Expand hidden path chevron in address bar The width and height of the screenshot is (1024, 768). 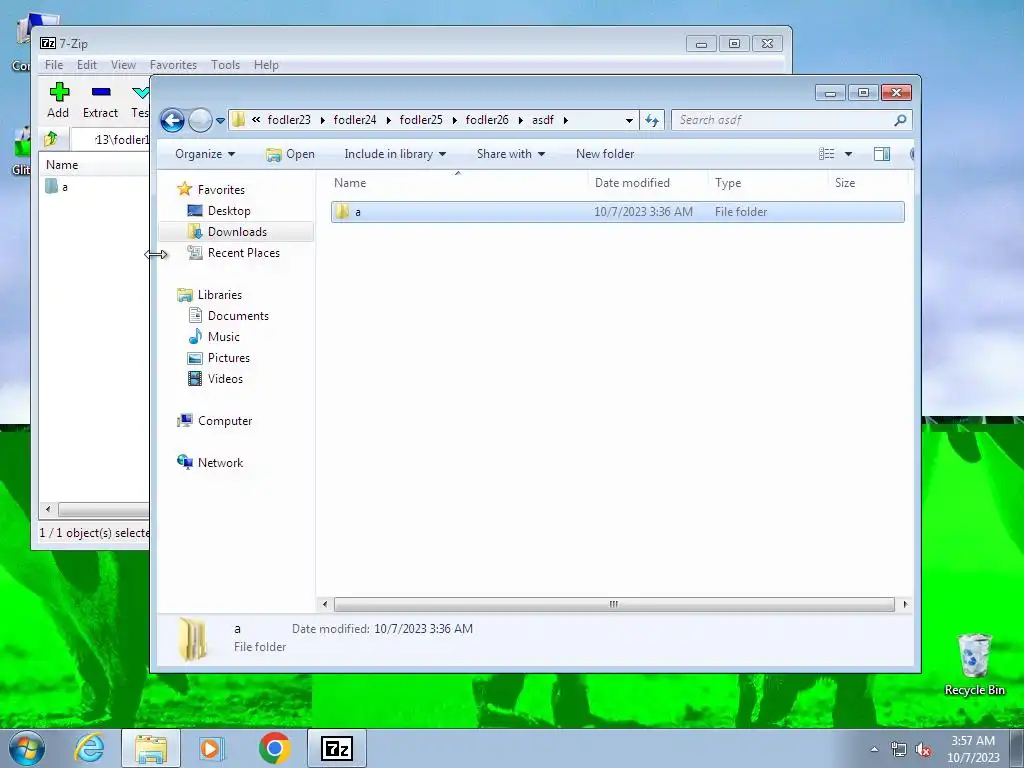pos(256,120)
